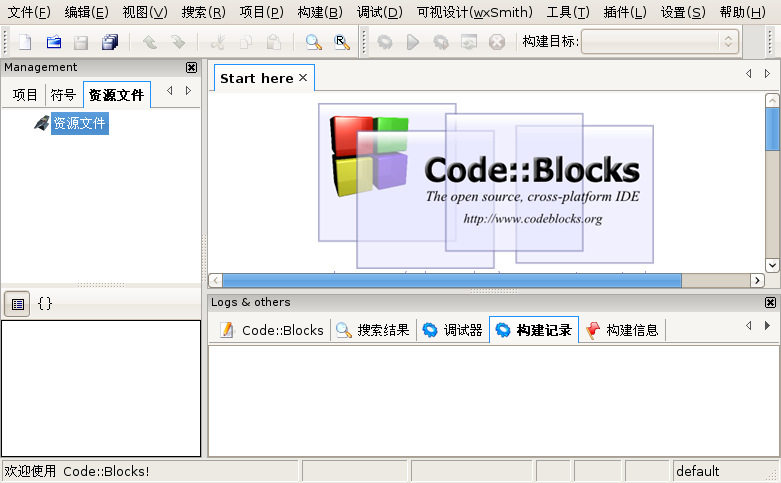The height and width of the screenshot is (483, 781).
Task: Click editor tab previous arrow
Action: click(749, 74)
